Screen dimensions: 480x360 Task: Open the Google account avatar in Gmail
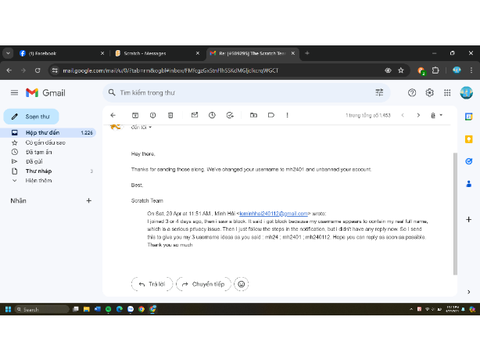[466, 93]
